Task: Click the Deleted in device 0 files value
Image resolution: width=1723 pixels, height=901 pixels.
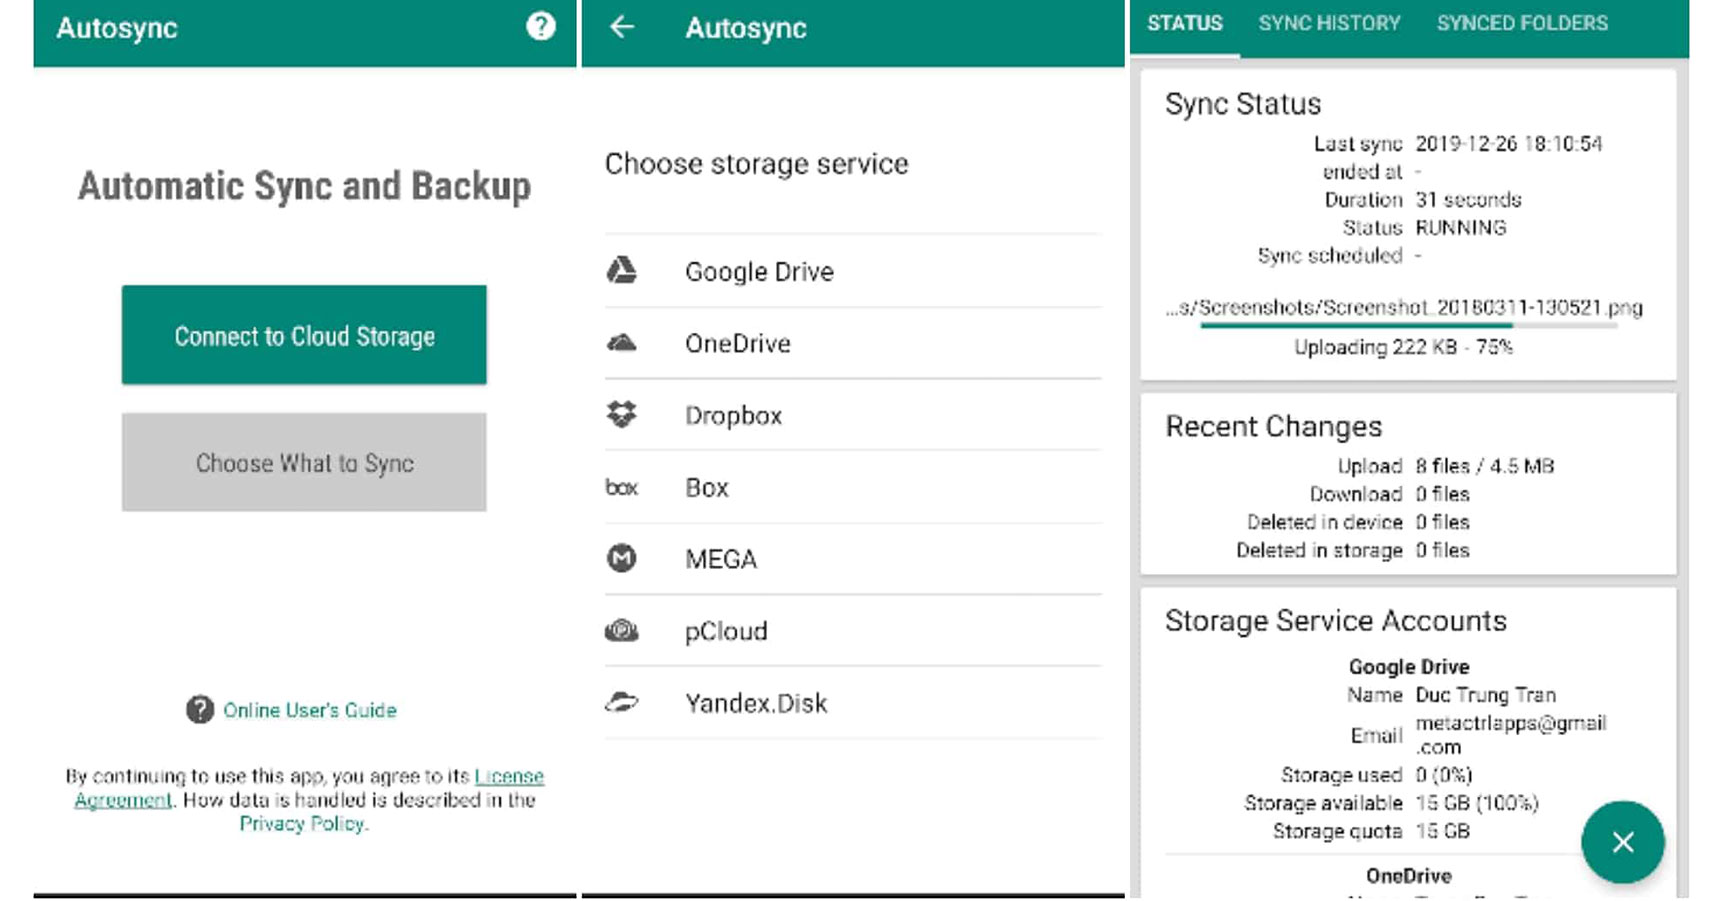Action: click(x=1442, y=522)
